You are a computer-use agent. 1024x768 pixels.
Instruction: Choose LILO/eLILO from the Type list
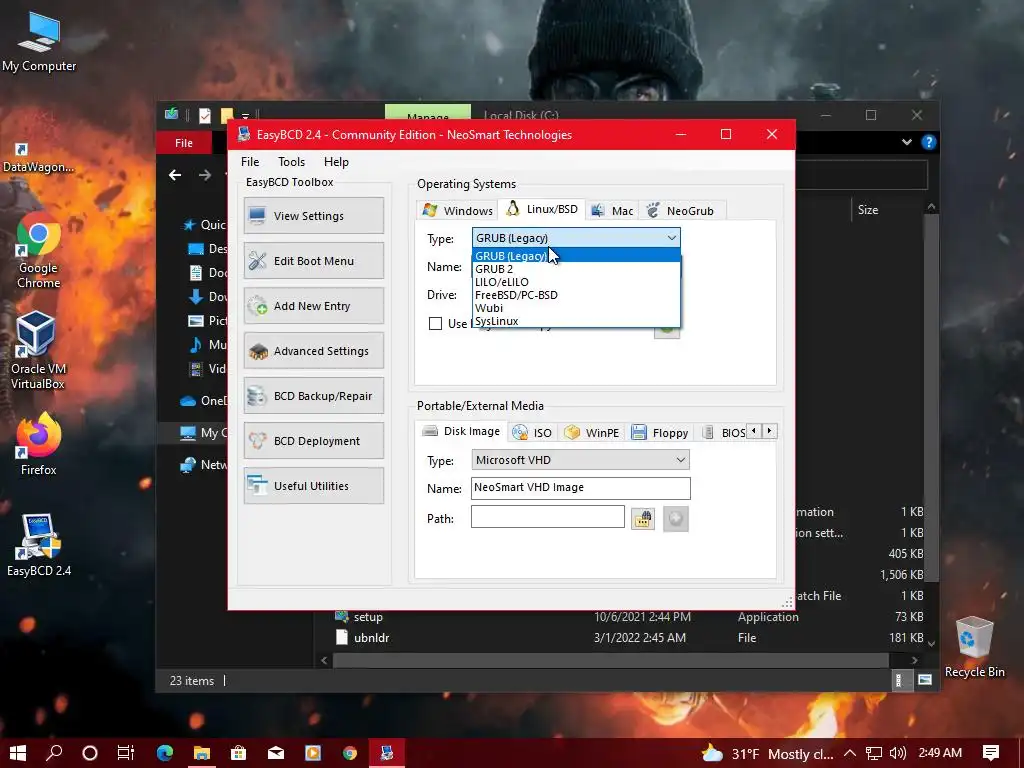click(575, 282)
